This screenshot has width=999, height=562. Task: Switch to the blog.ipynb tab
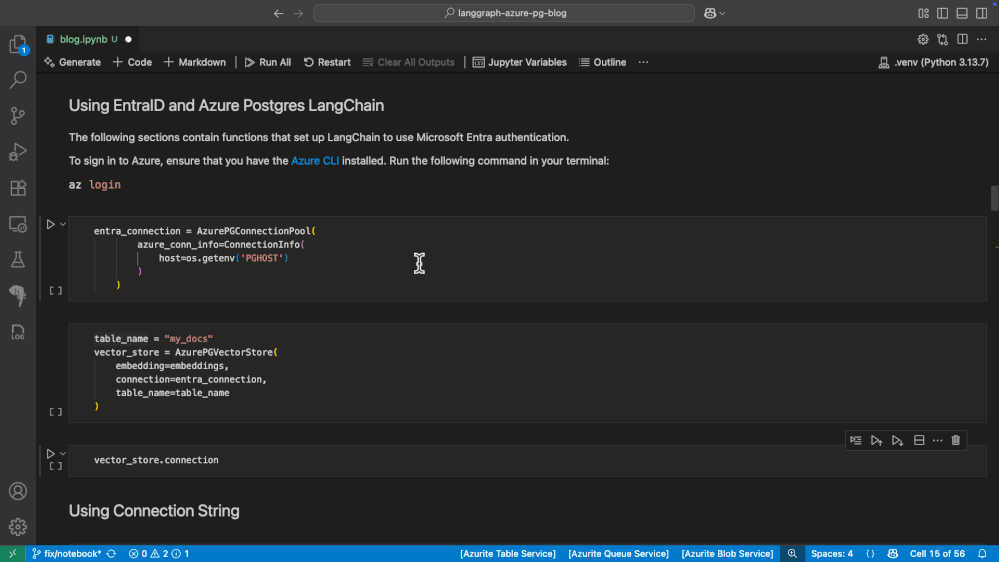[87, 39]
